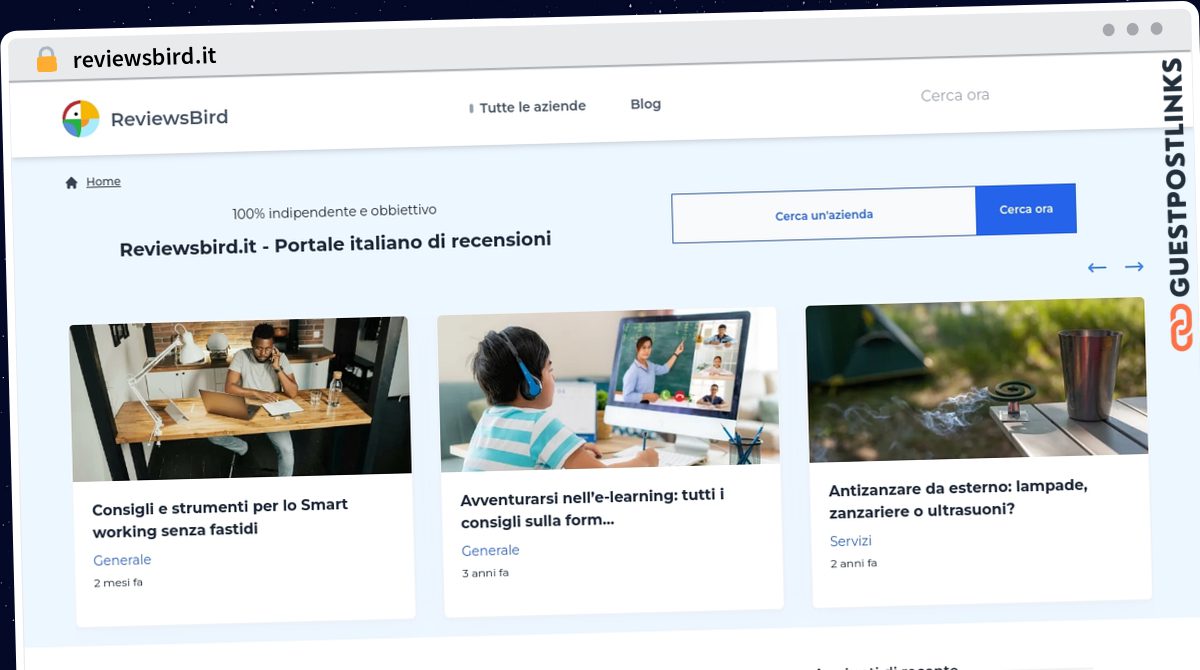The height and width of the screenshot is (670, 1200).
Task: Open the Blog menu item
Action: tap(646, 104)
